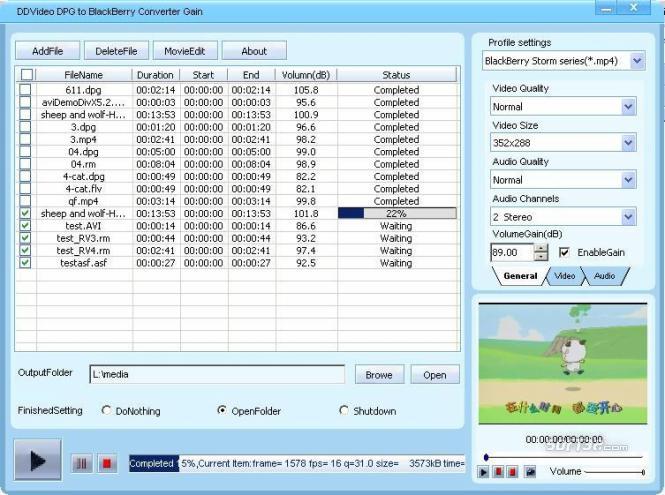The image size is (665, 495).
Task: Select the 4-cat.flv file row
Action: coord(238,188)
